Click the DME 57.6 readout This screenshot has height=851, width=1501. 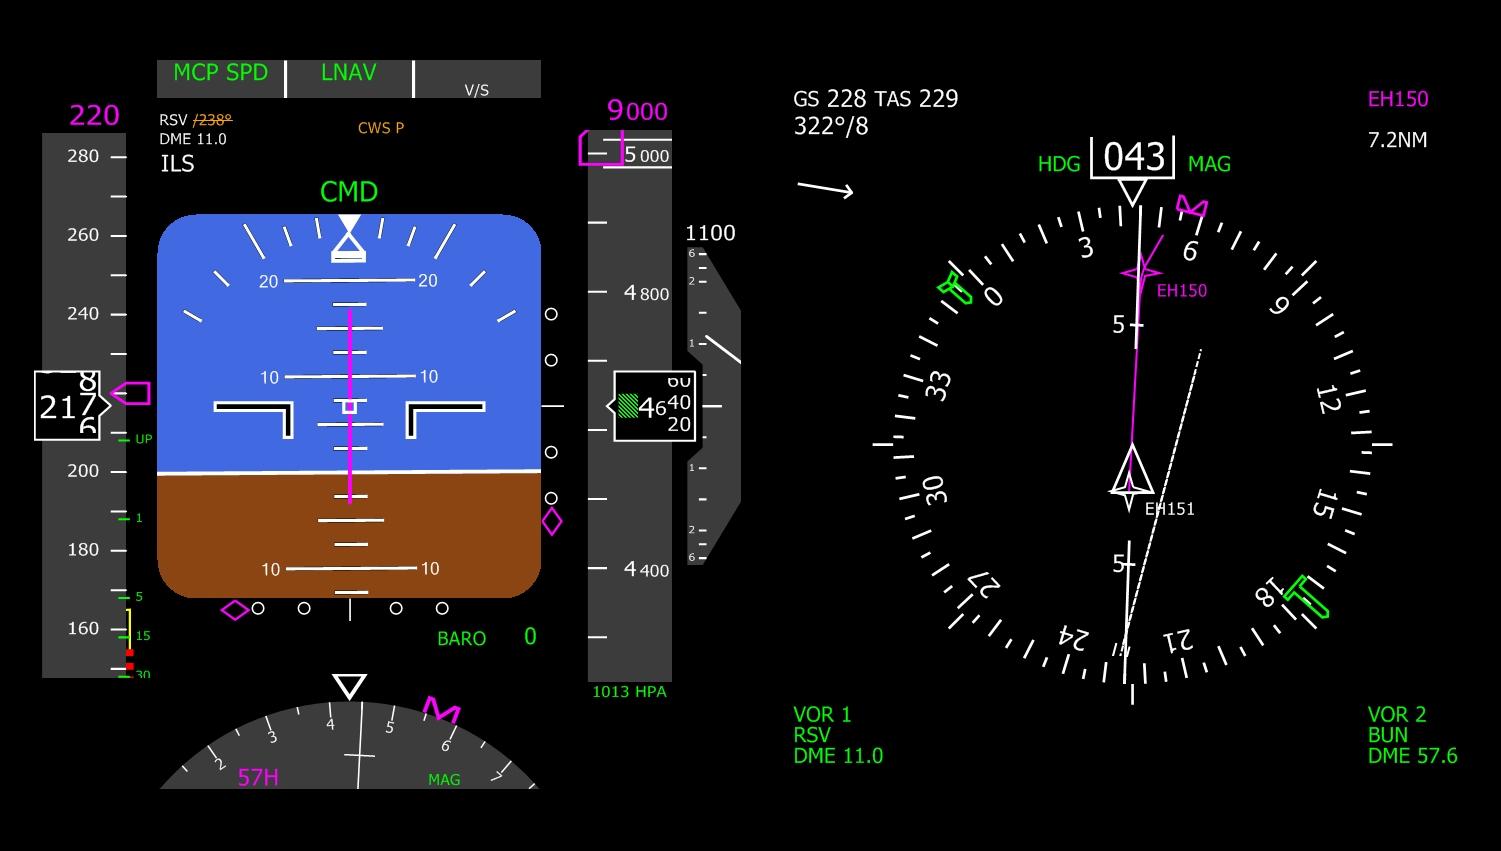tap(1413, 756)
